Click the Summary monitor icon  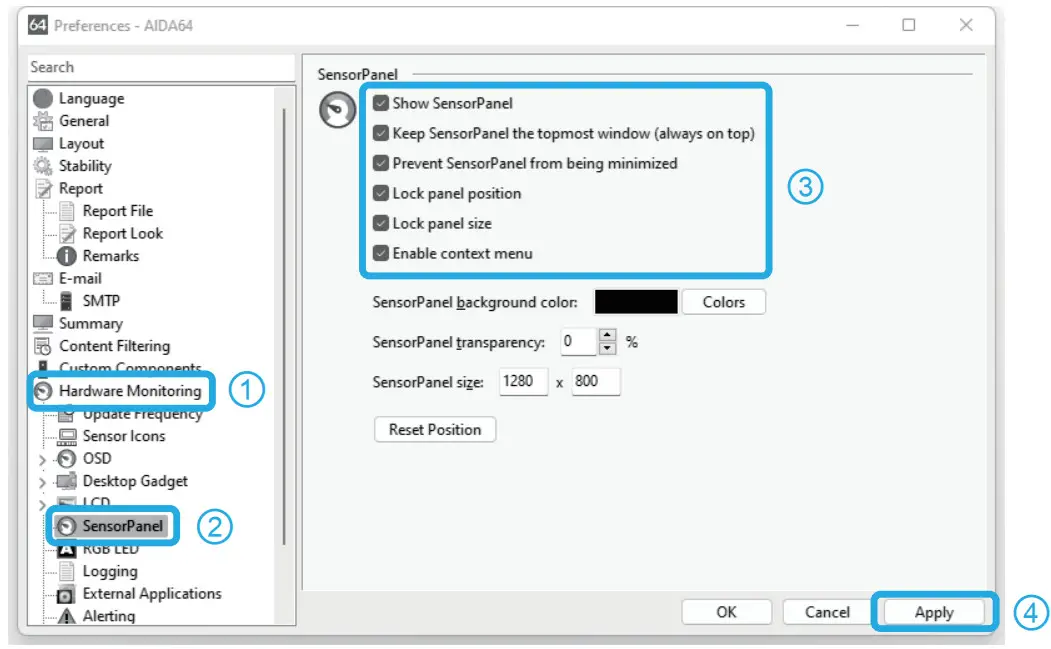pos(43,323)
